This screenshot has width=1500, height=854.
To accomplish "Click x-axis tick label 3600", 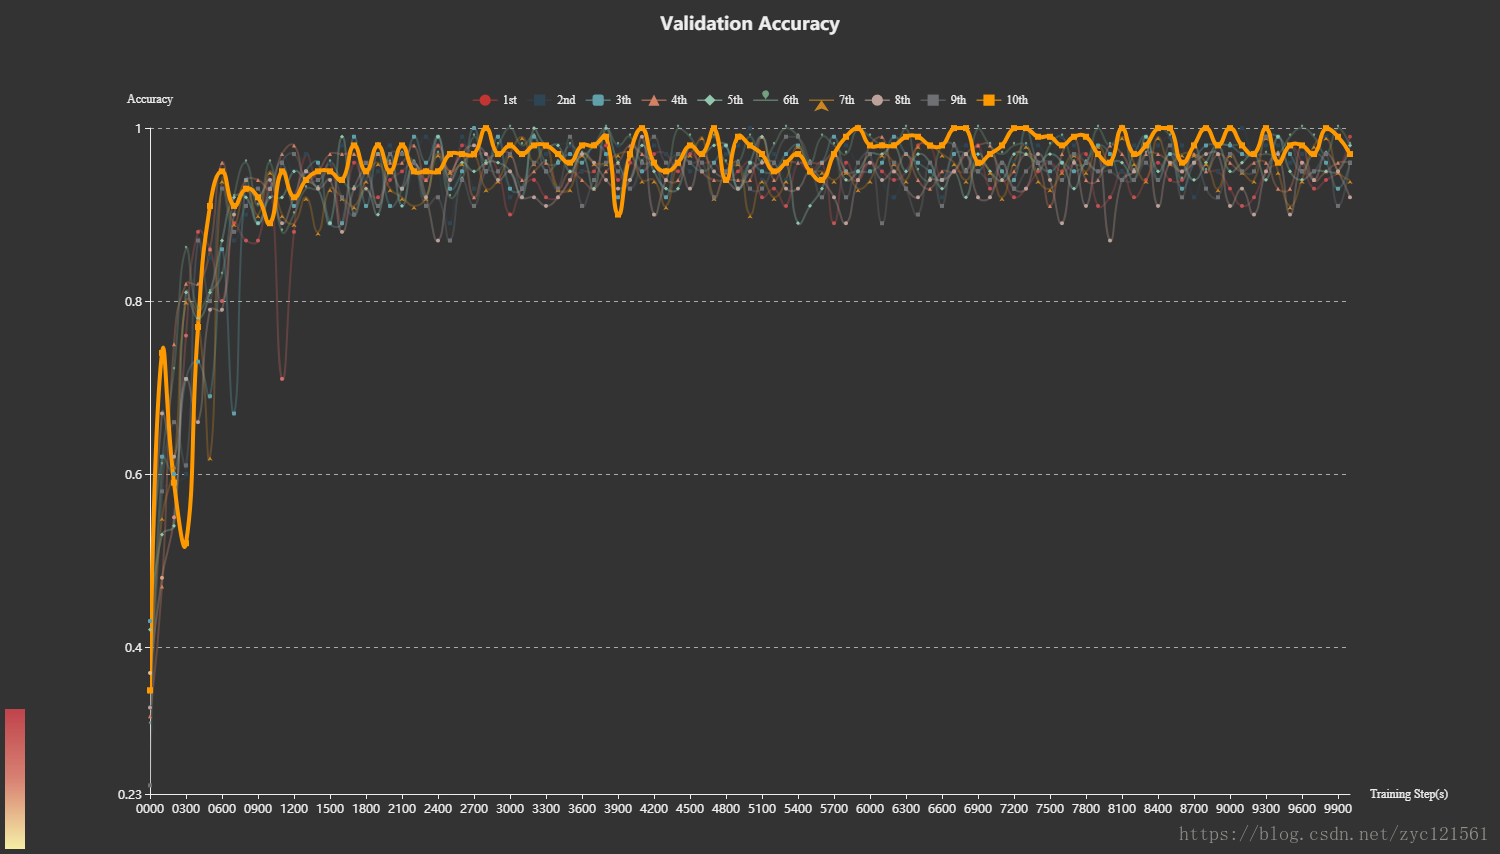I will 582,809.
